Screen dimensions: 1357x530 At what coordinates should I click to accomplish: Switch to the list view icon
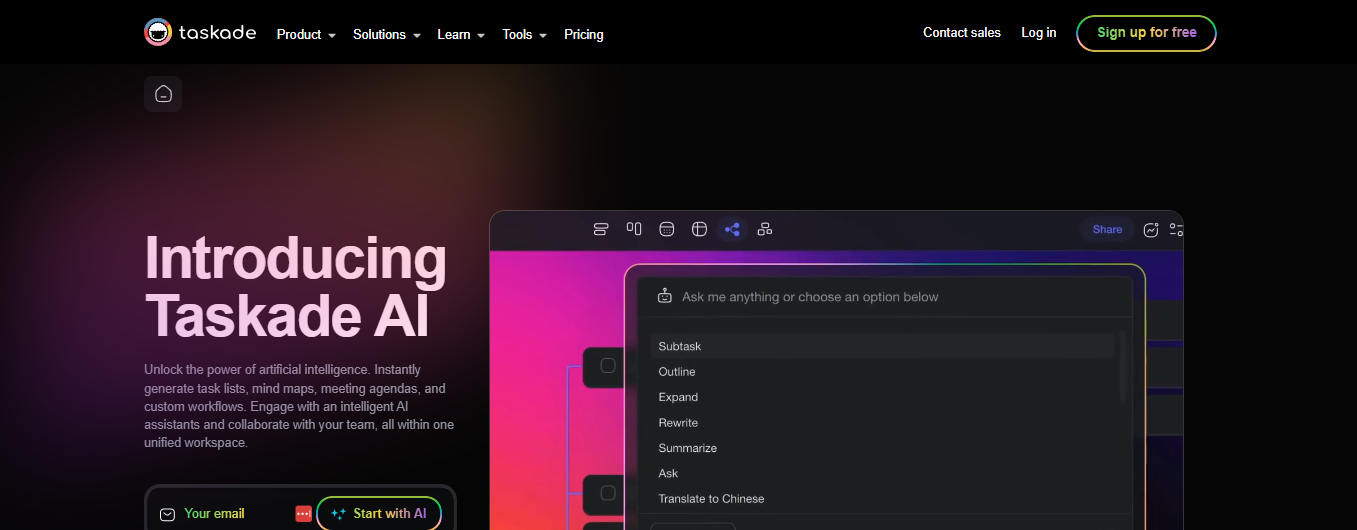point(601,229)
